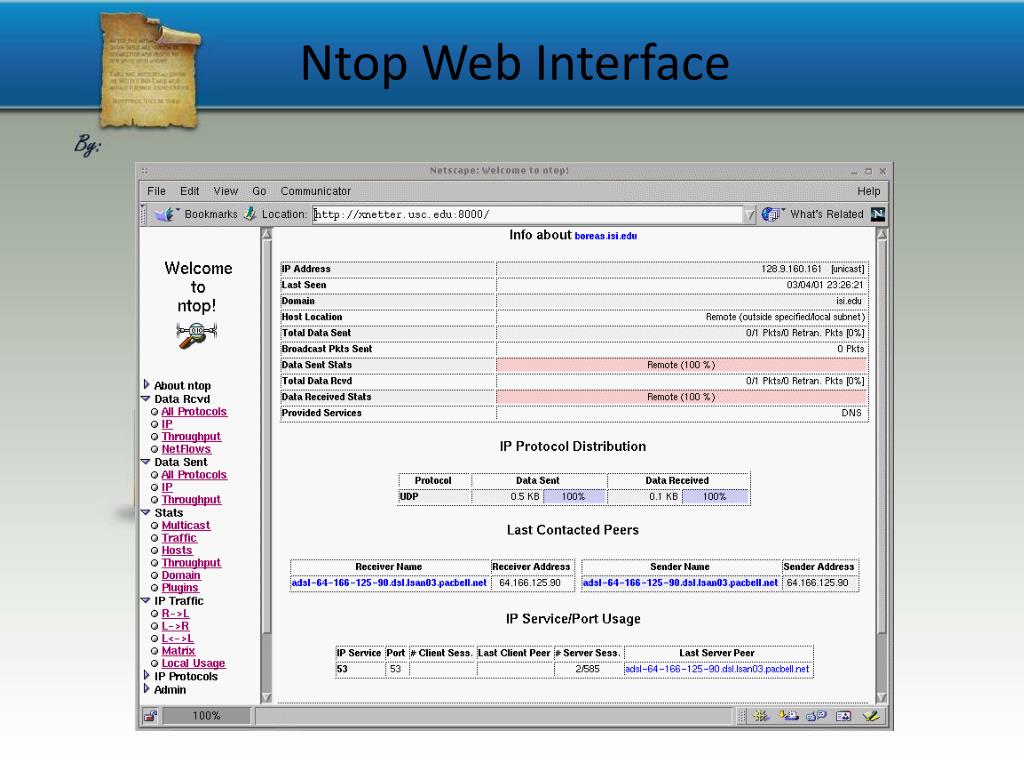
Task: Expand the About ntop section
Action: coord(147,385)
